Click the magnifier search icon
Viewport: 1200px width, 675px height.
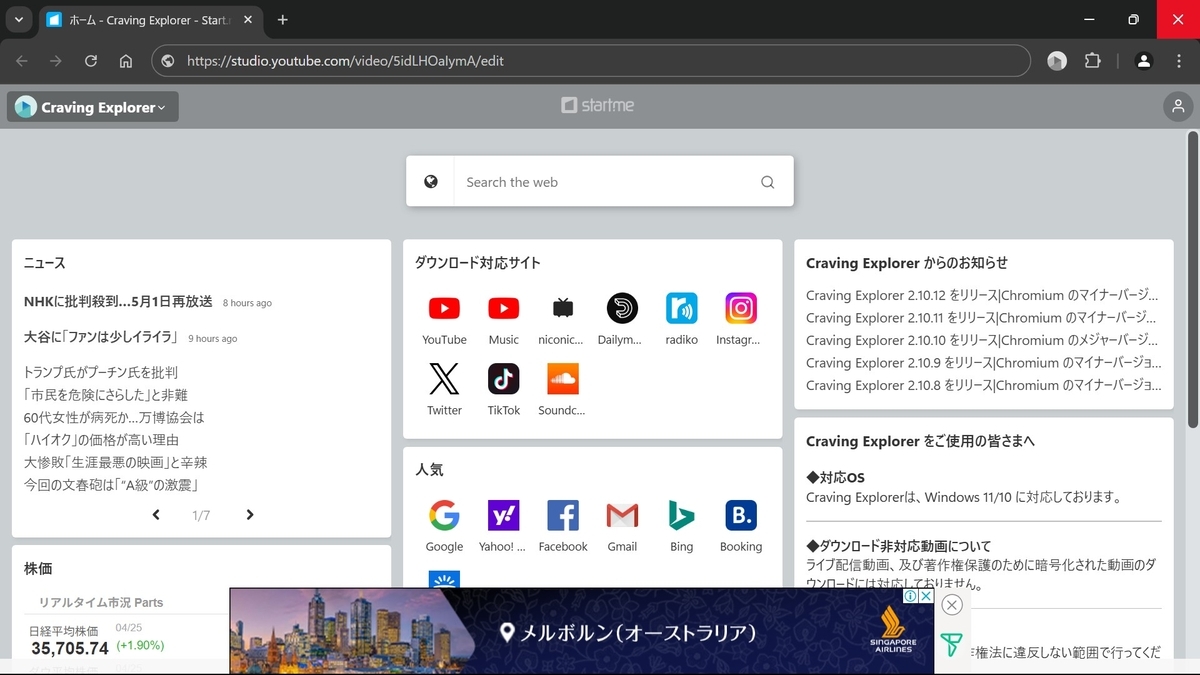767,182
